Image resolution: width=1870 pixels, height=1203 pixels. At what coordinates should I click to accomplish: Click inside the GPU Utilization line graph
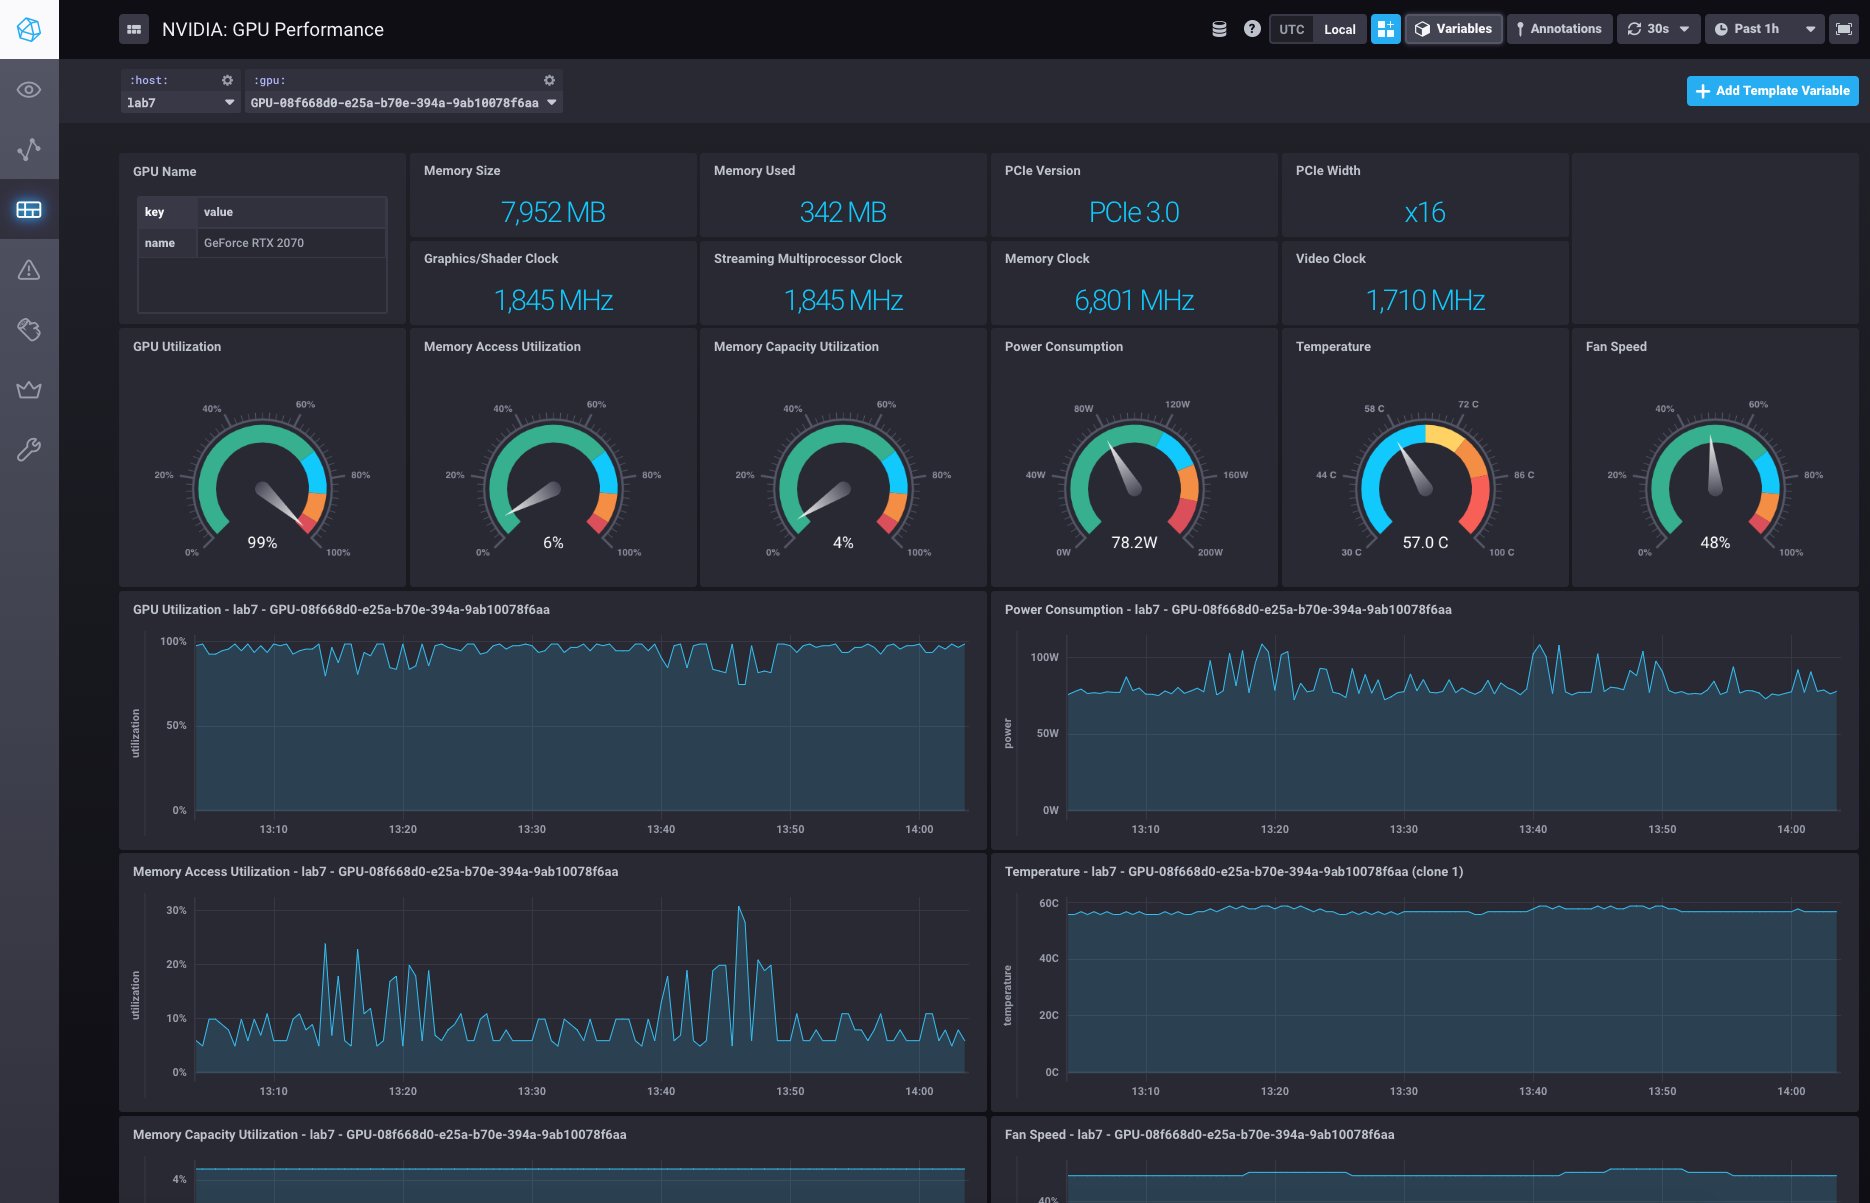click(x=580, y=725)
